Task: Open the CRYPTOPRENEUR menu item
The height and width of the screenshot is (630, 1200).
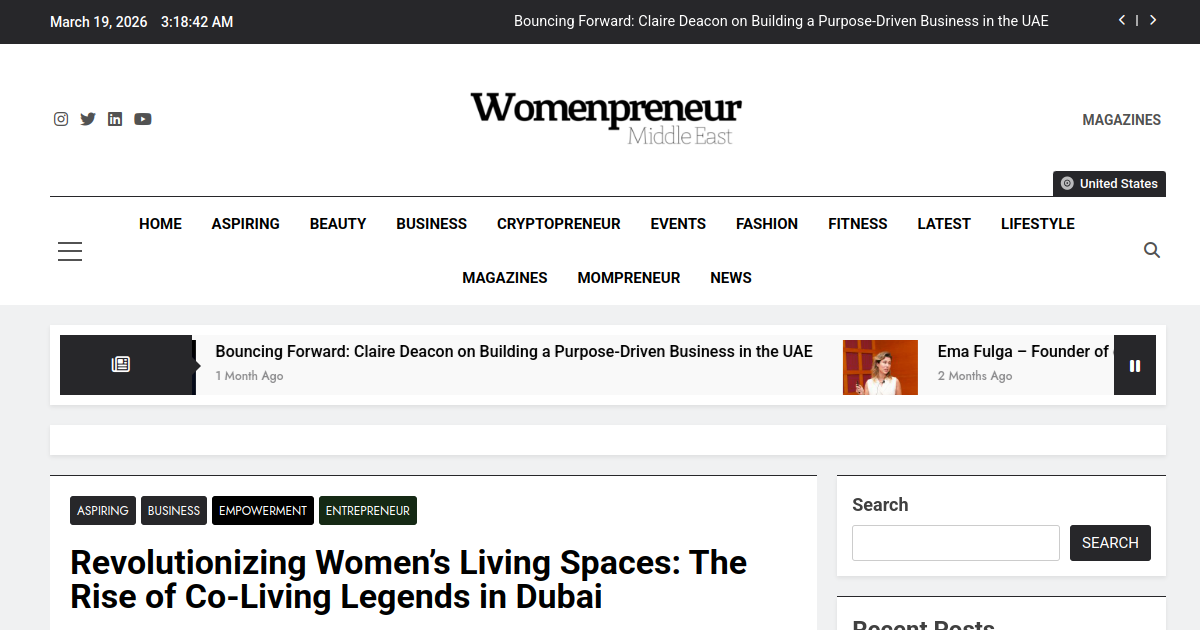Action: coord(559,224)
